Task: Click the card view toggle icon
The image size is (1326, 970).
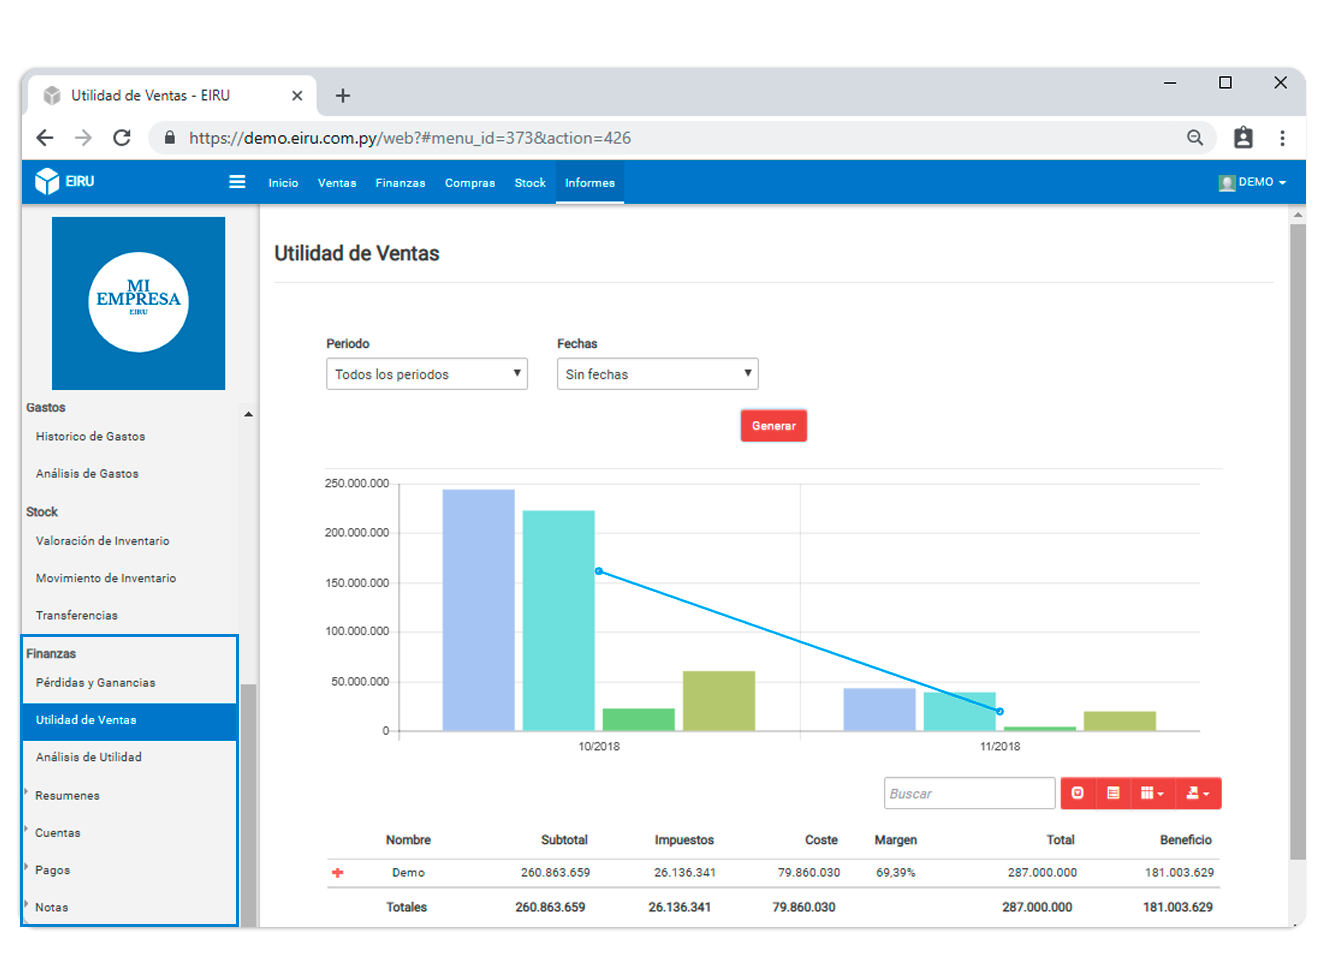Action: (1078, 793)
